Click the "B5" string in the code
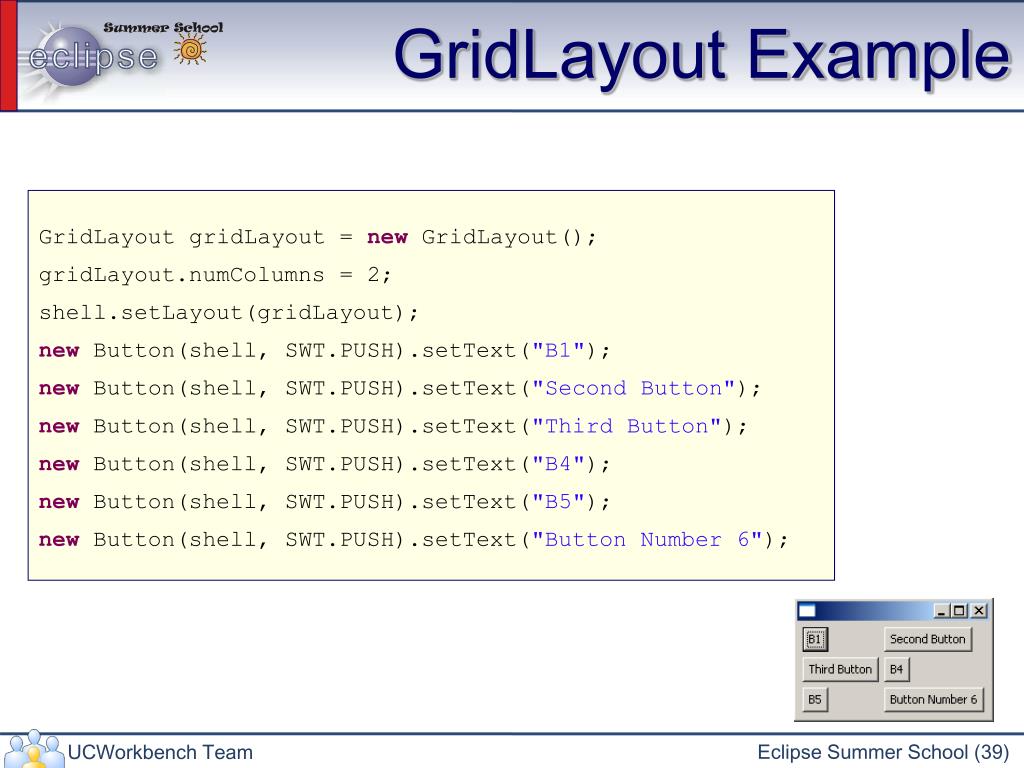 click(x=558, y=502)
